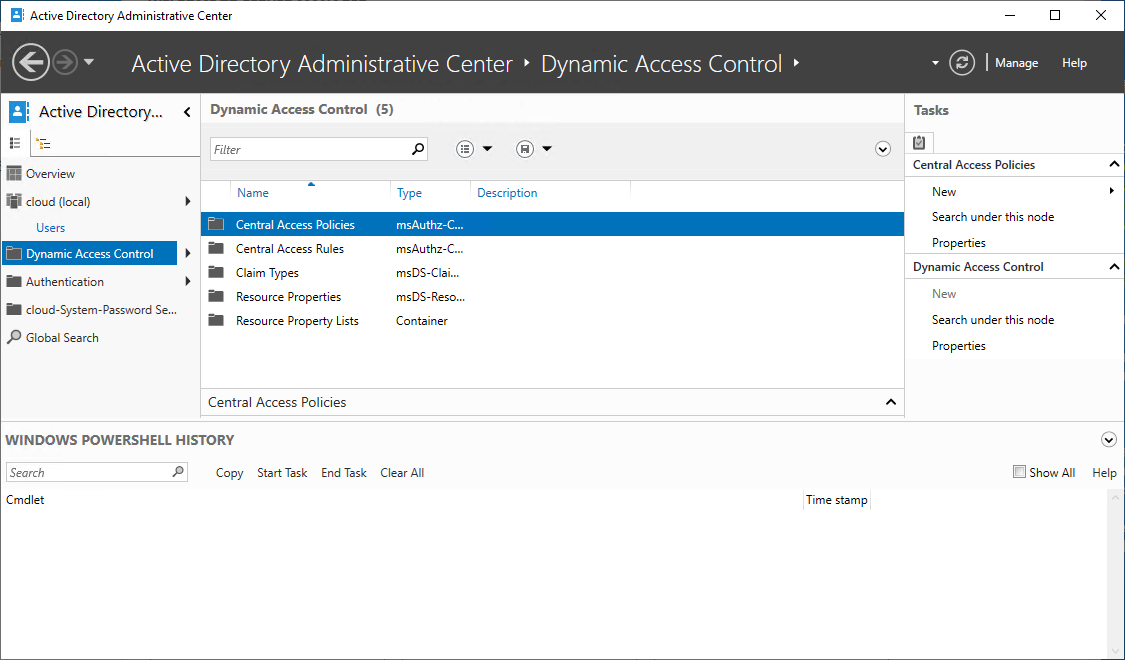Click the Tasks clipboard icon tab
1125x660 pixels.
click(919, 142)
